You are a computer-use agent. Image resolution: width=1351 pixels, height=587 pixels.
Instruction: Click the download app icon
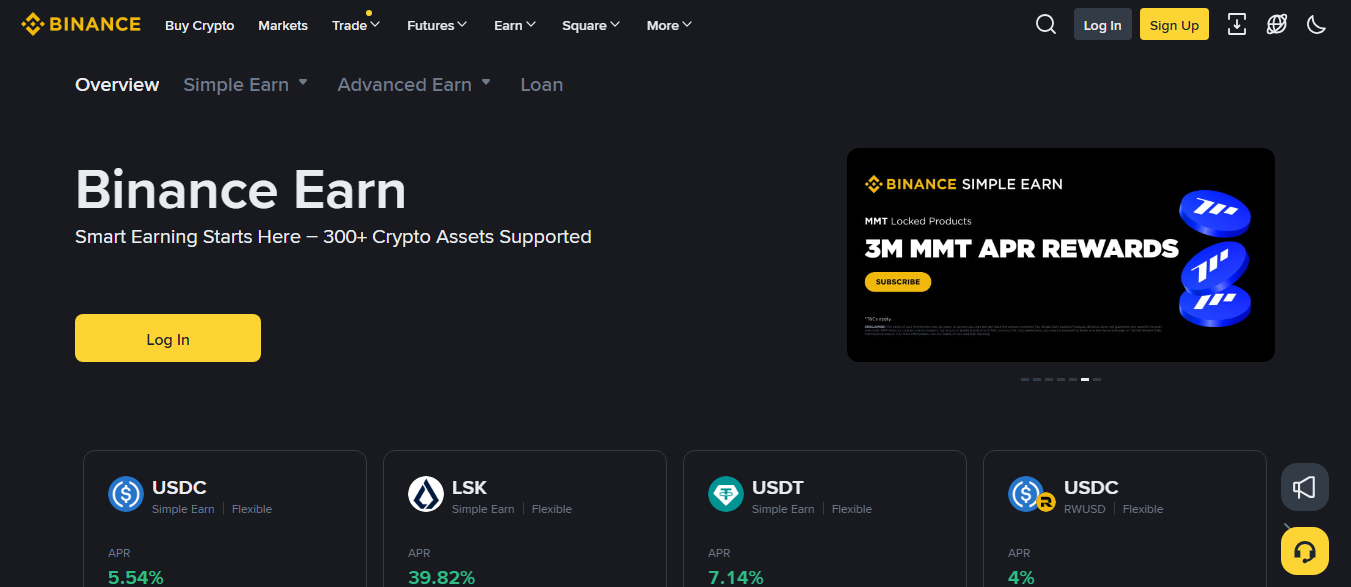[x=1237, y=25]
